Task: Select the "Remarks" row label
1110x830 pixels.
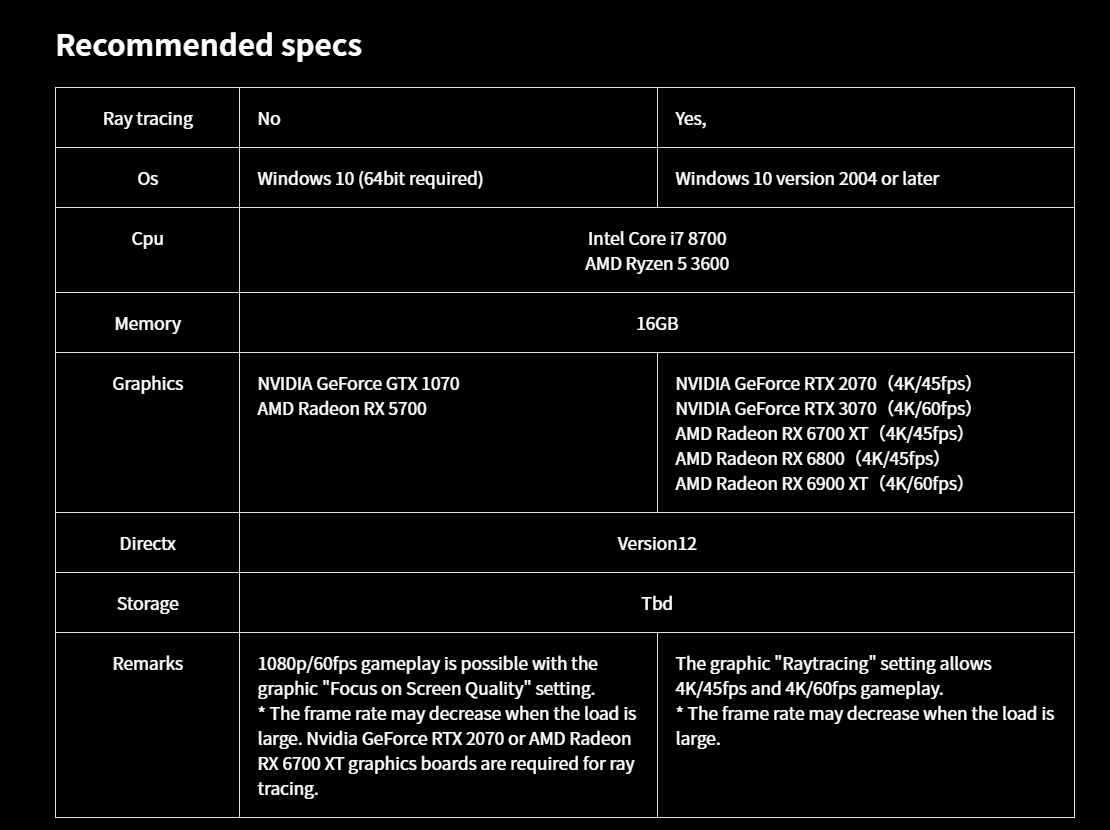Action: click(148, 664)
